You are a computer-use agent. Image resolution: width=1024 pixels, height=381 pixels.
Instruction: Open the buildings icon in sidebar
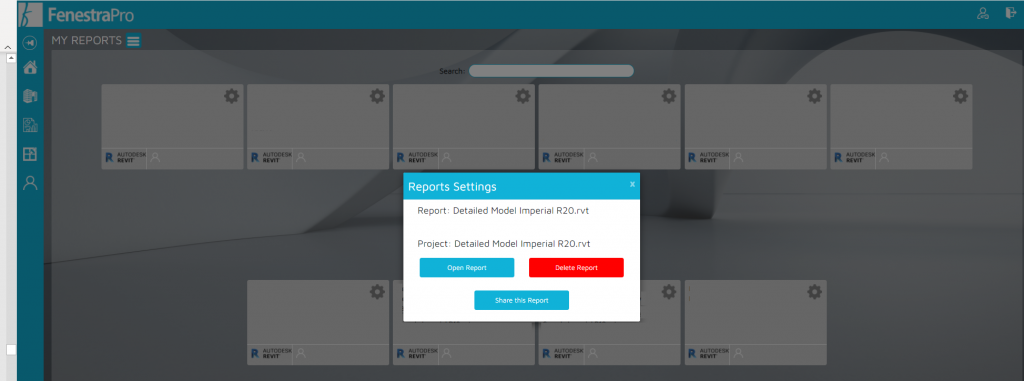click(30, 96)
